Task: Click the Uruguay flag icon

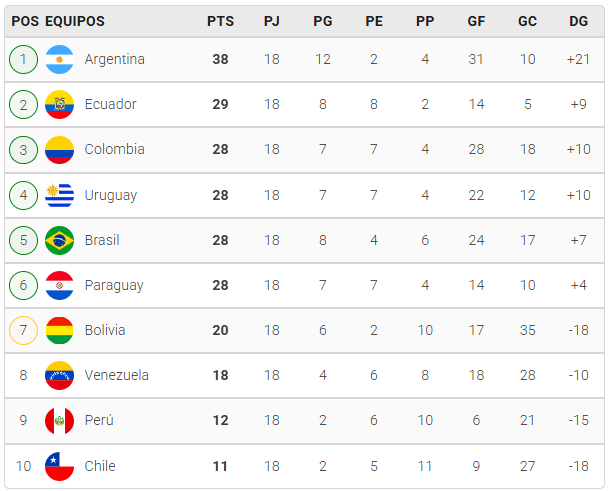Action: pos(59,195)
